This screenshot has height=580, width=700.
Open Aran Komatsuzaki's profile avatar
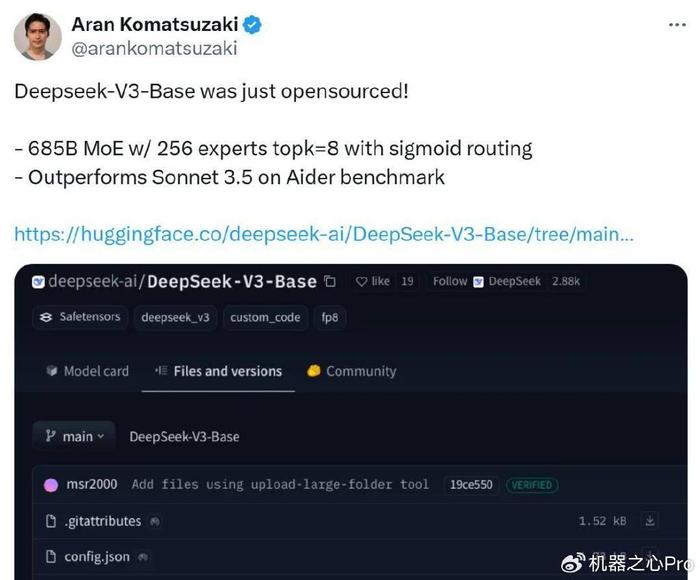click(x=38, y=37)
